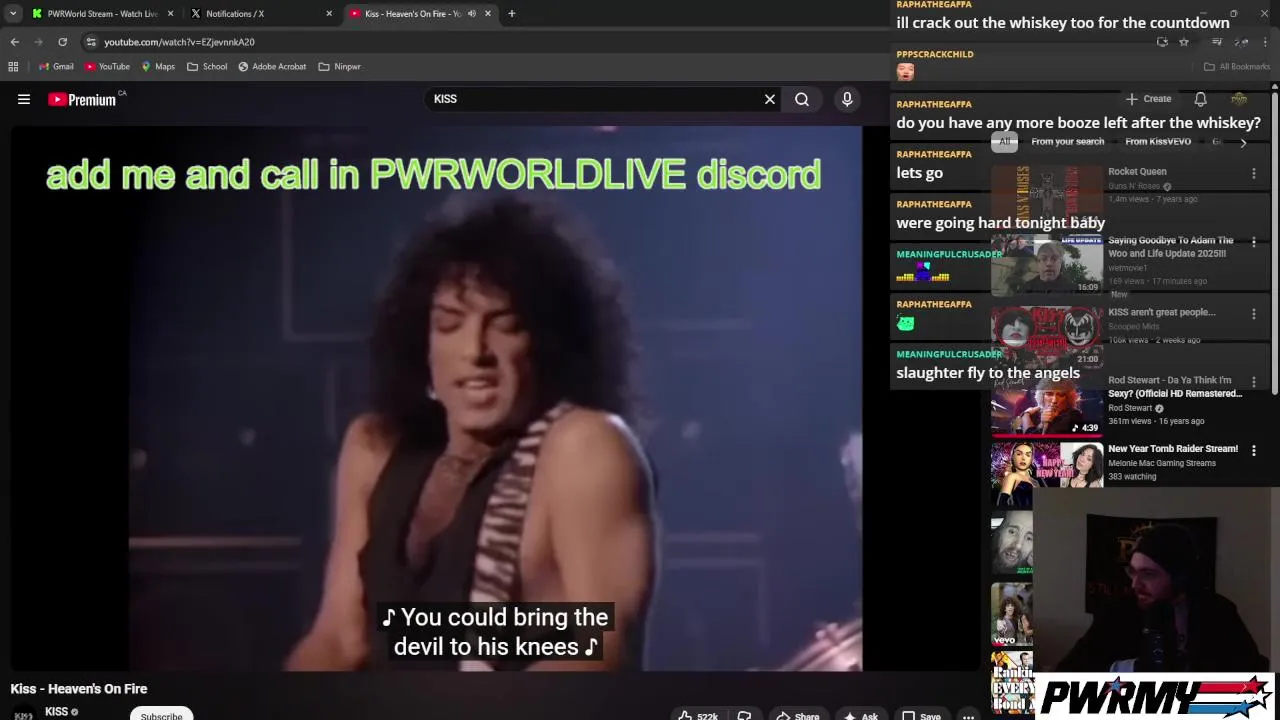Screen dimensions: 1280x720
Task: Open the Maps bookmark
Action: click(x=158, y=67)
